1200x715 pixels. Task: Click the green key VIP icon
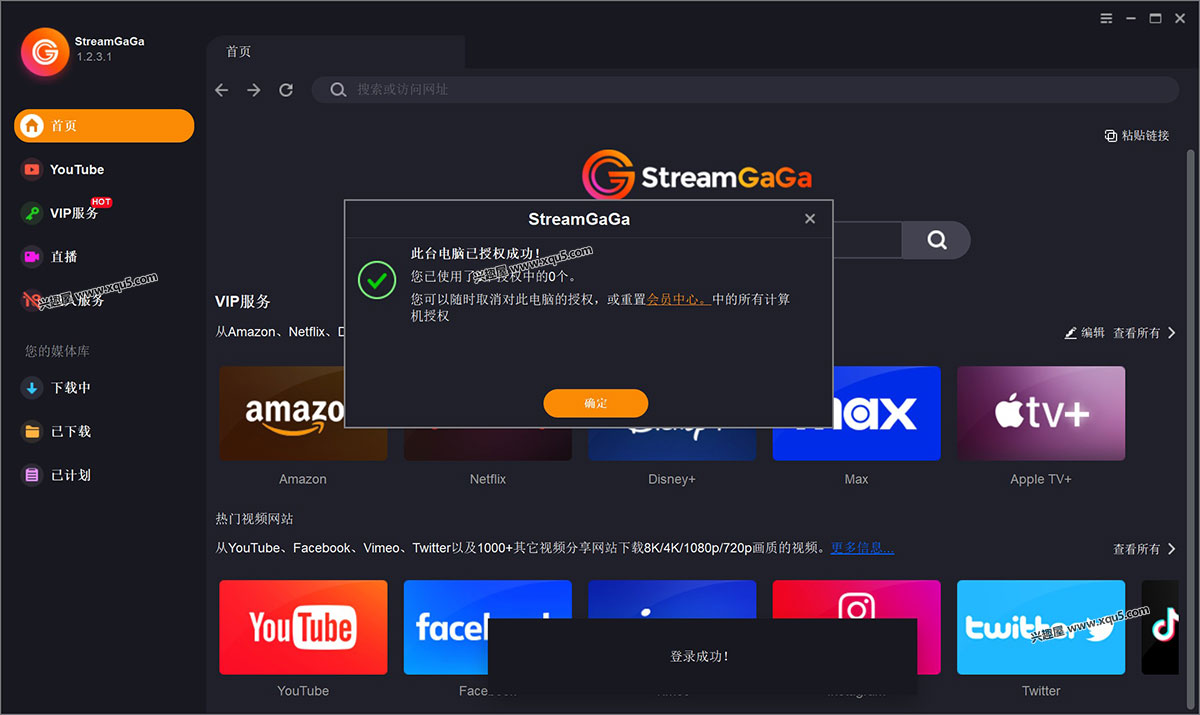pyautogui.click(x=32, y=213)
